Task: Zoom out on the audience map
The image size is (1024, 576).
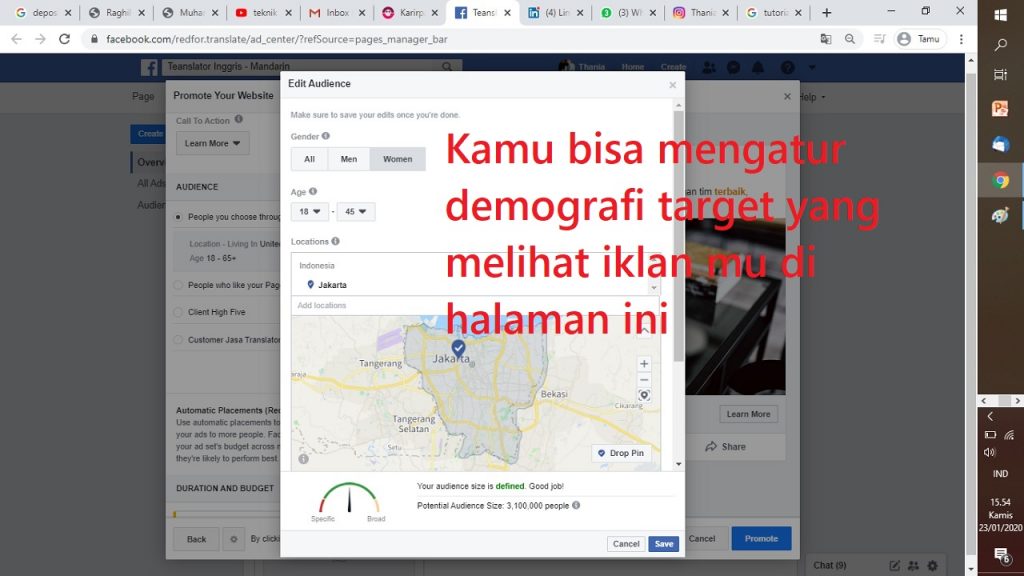Action: (644, 380)
